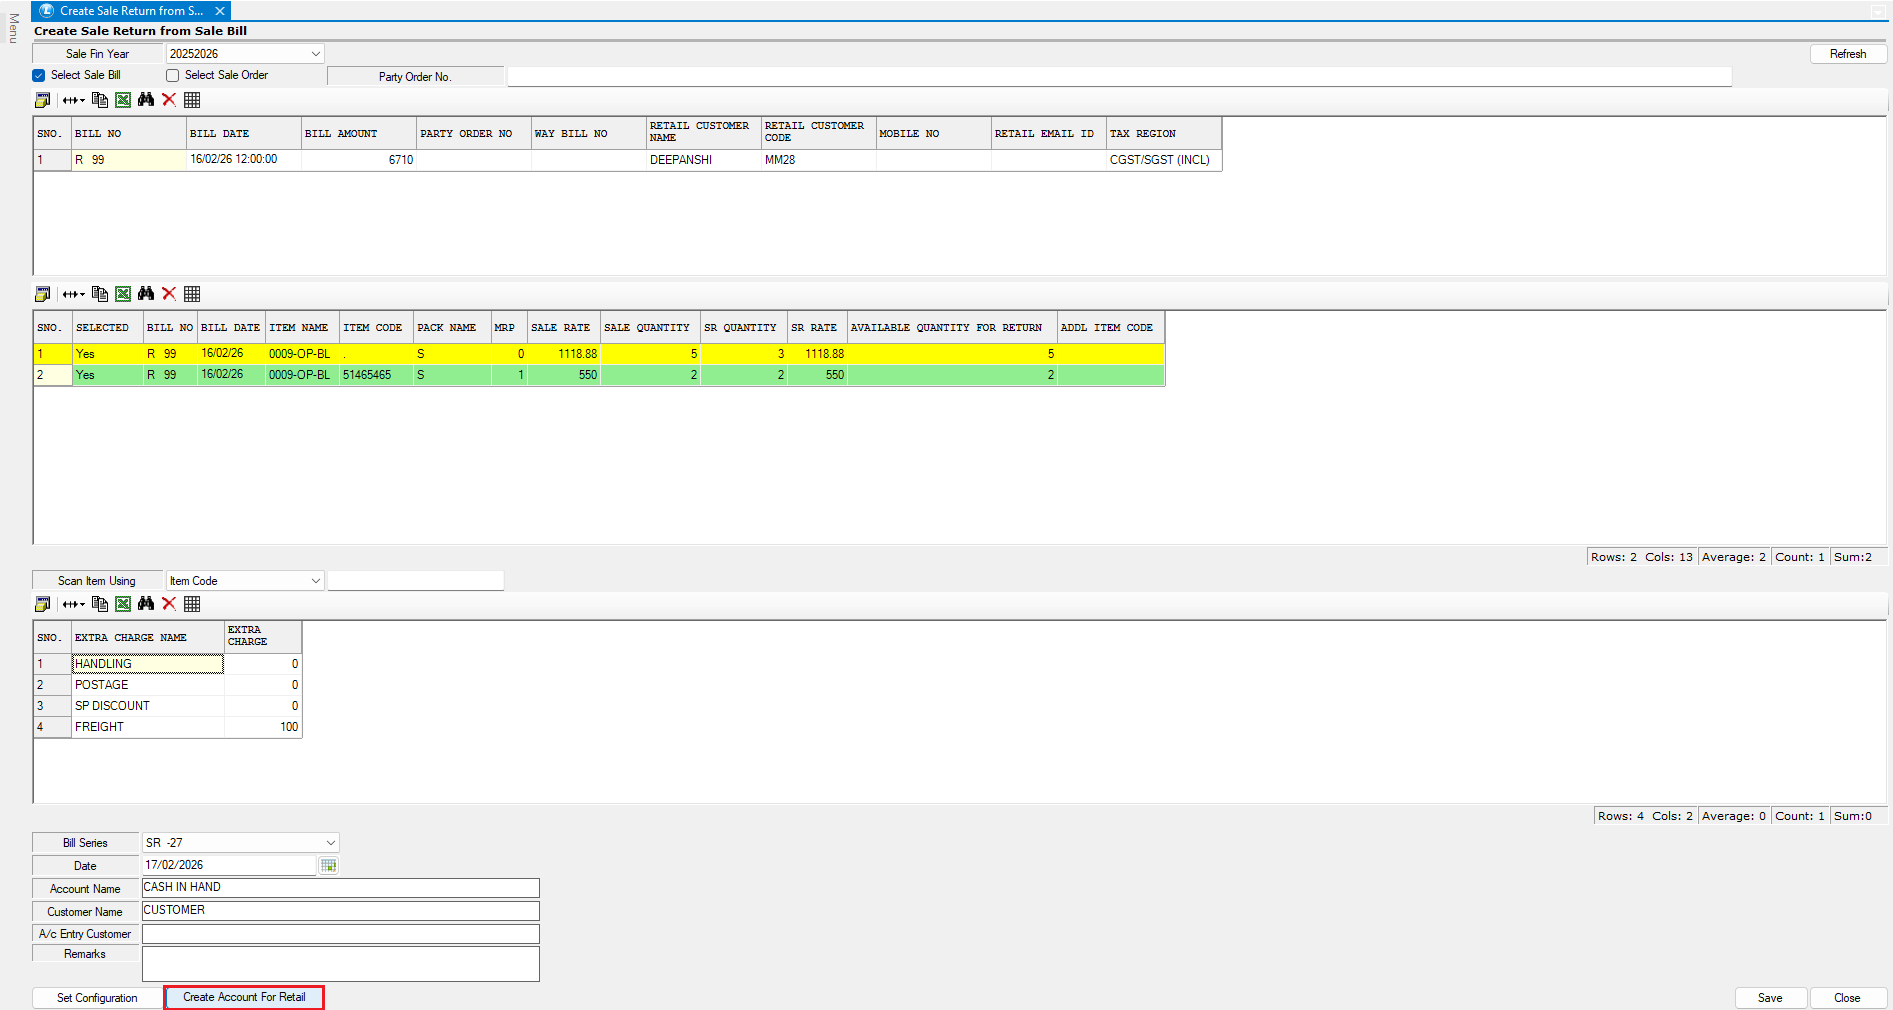Open the calendar picker beside the Date field
The image size is (1893, 1010).
coord(328,866)
